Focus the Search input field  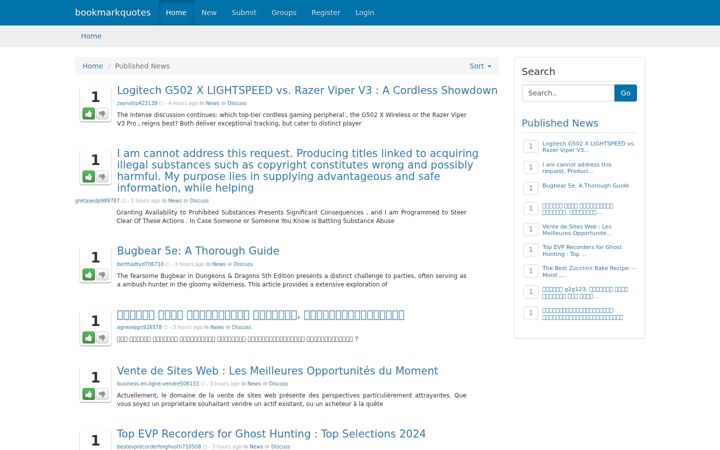click(x=568, y=93)
